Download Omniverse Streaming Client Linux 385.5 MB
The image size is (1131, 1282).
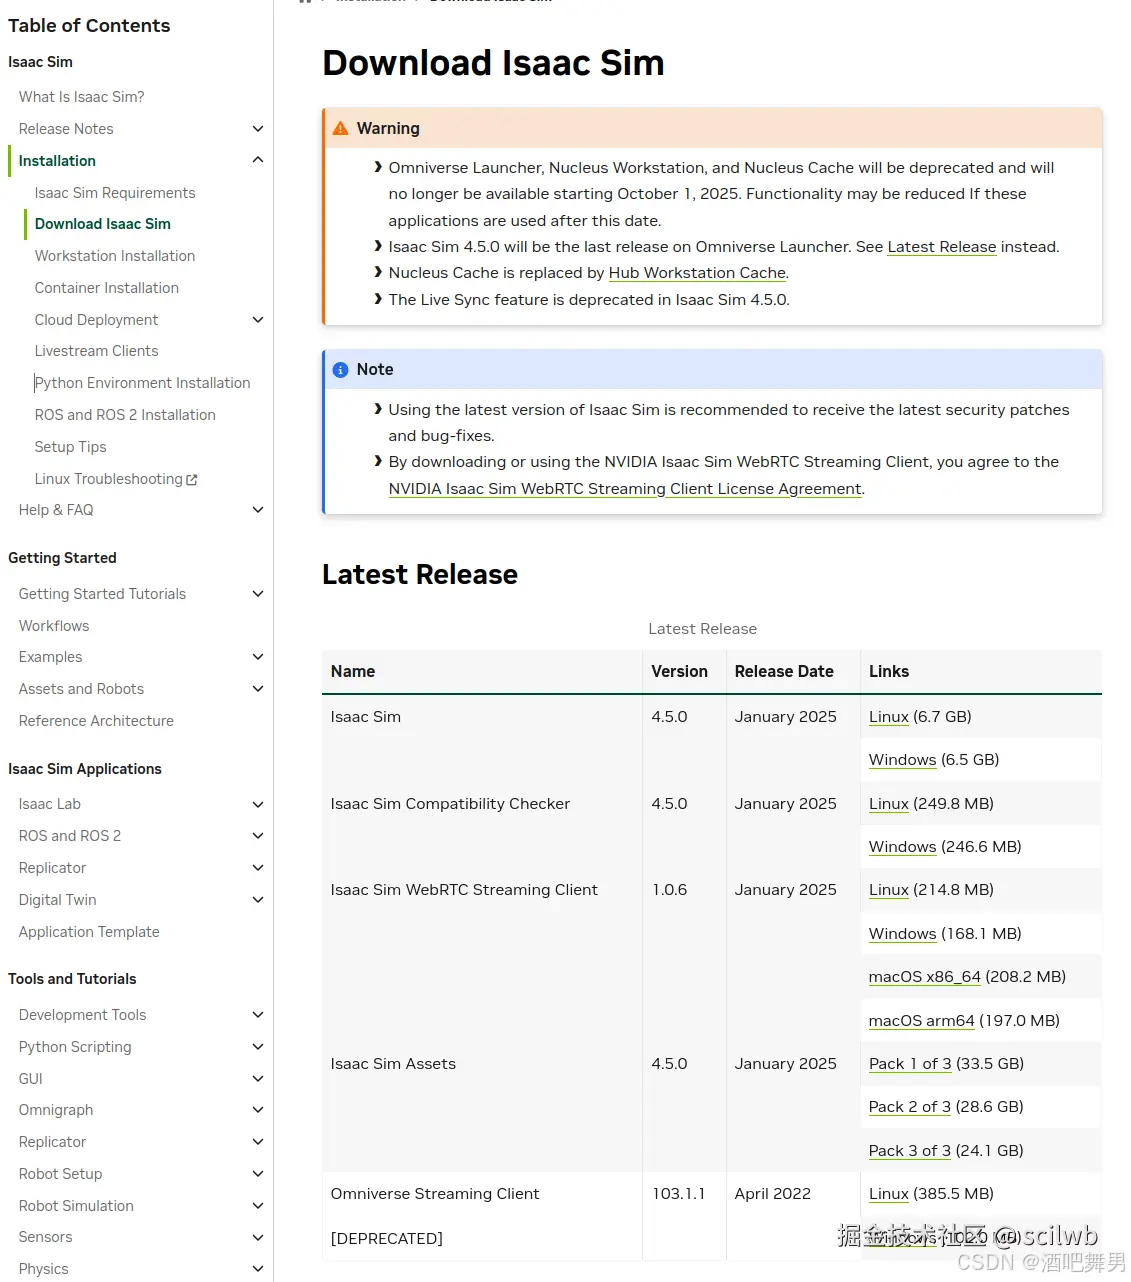[889, 1194]
